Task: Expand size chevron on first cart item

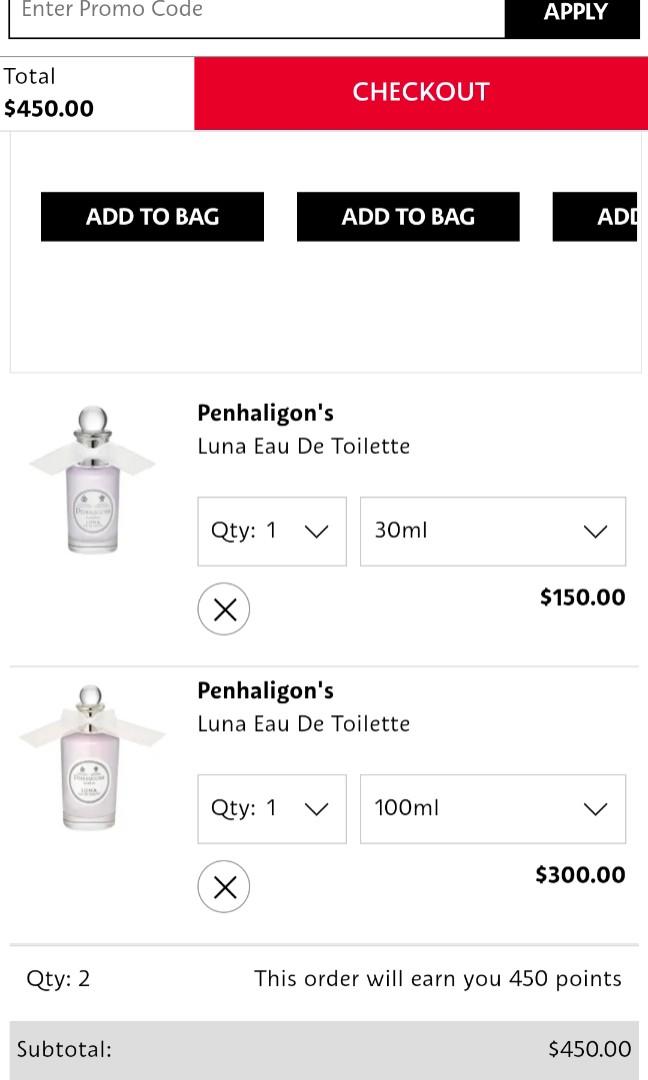Action: [596, 531]
